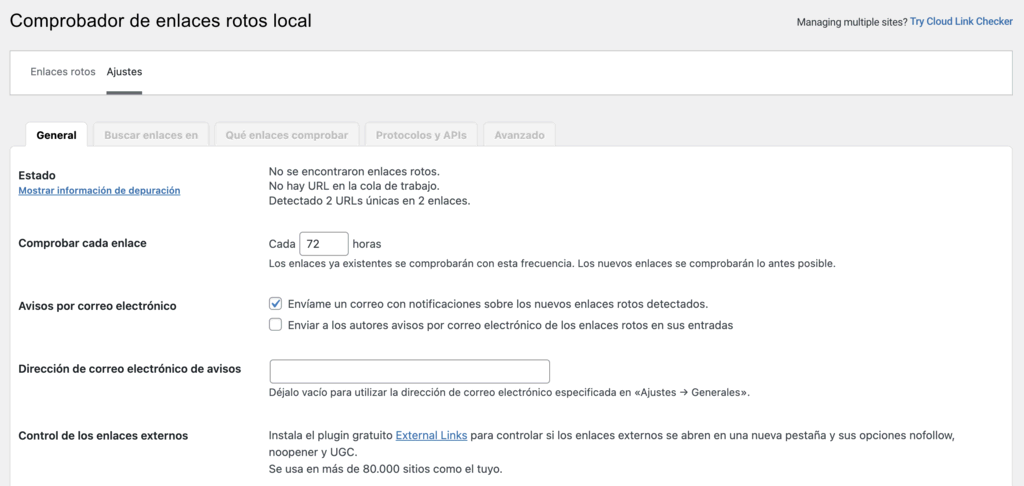The image size is (1024, 486).
Task: Click the Comprobar cada enlace setting label
Action: 83,243
